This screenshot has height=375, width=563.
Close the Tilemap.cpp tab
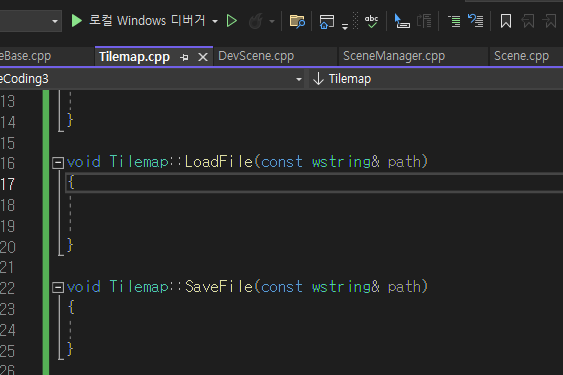[x=203, y=57]
